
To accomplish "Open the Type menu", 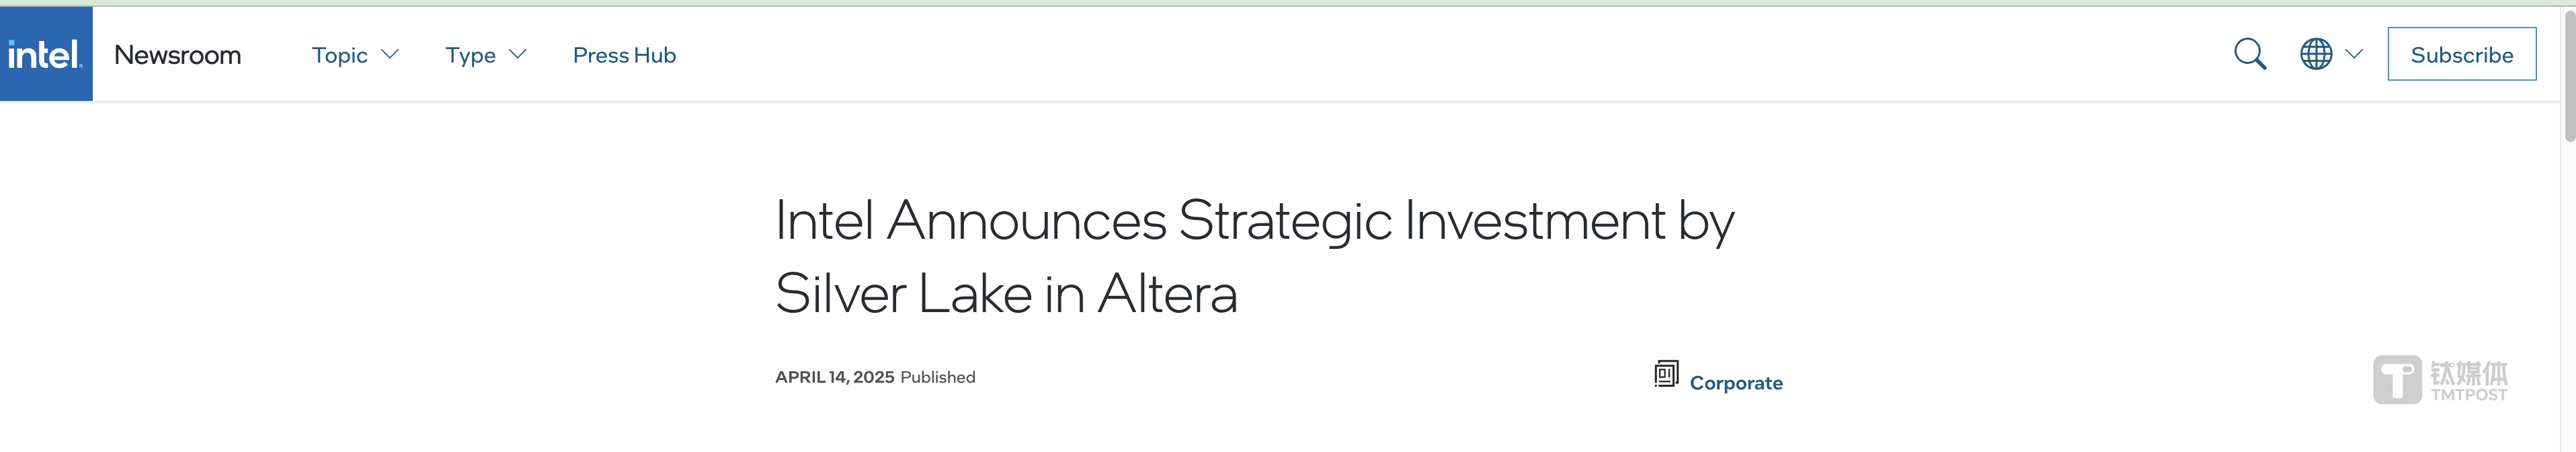I will [470, 56].
